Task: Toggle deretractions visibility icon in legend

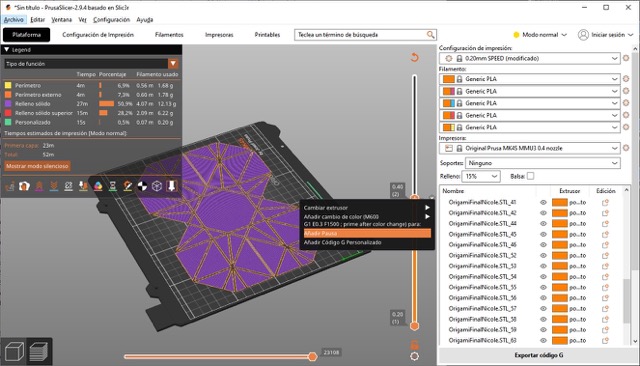Action: coord(54,186)
